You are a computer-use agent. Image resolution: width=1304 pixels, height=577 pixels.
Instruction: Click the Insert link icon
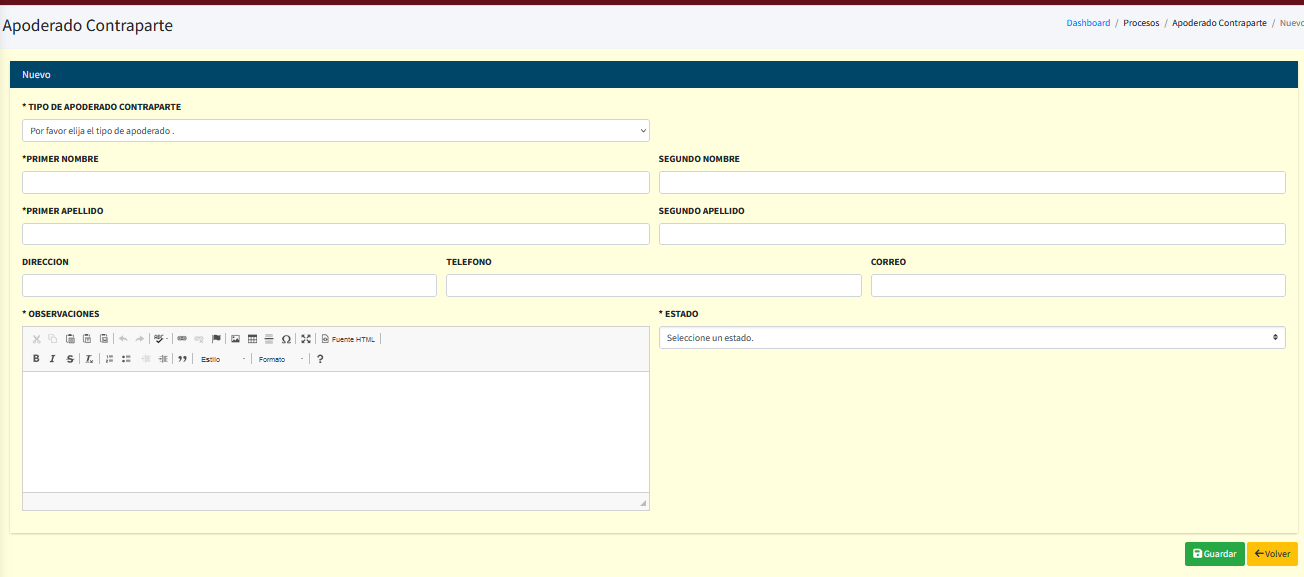[x=182, y=339]
